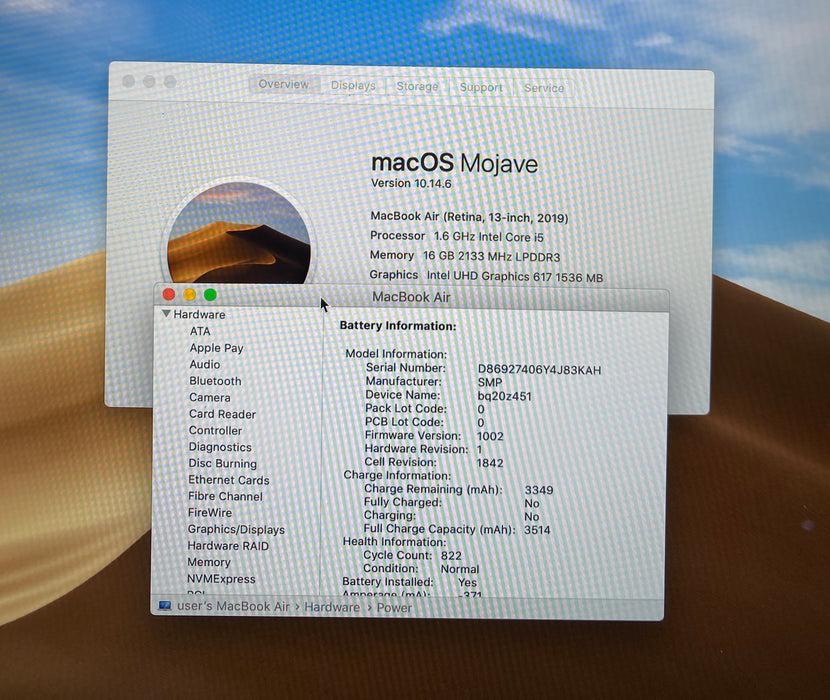Click the MacBook Air model line

(x=469, y=217)
